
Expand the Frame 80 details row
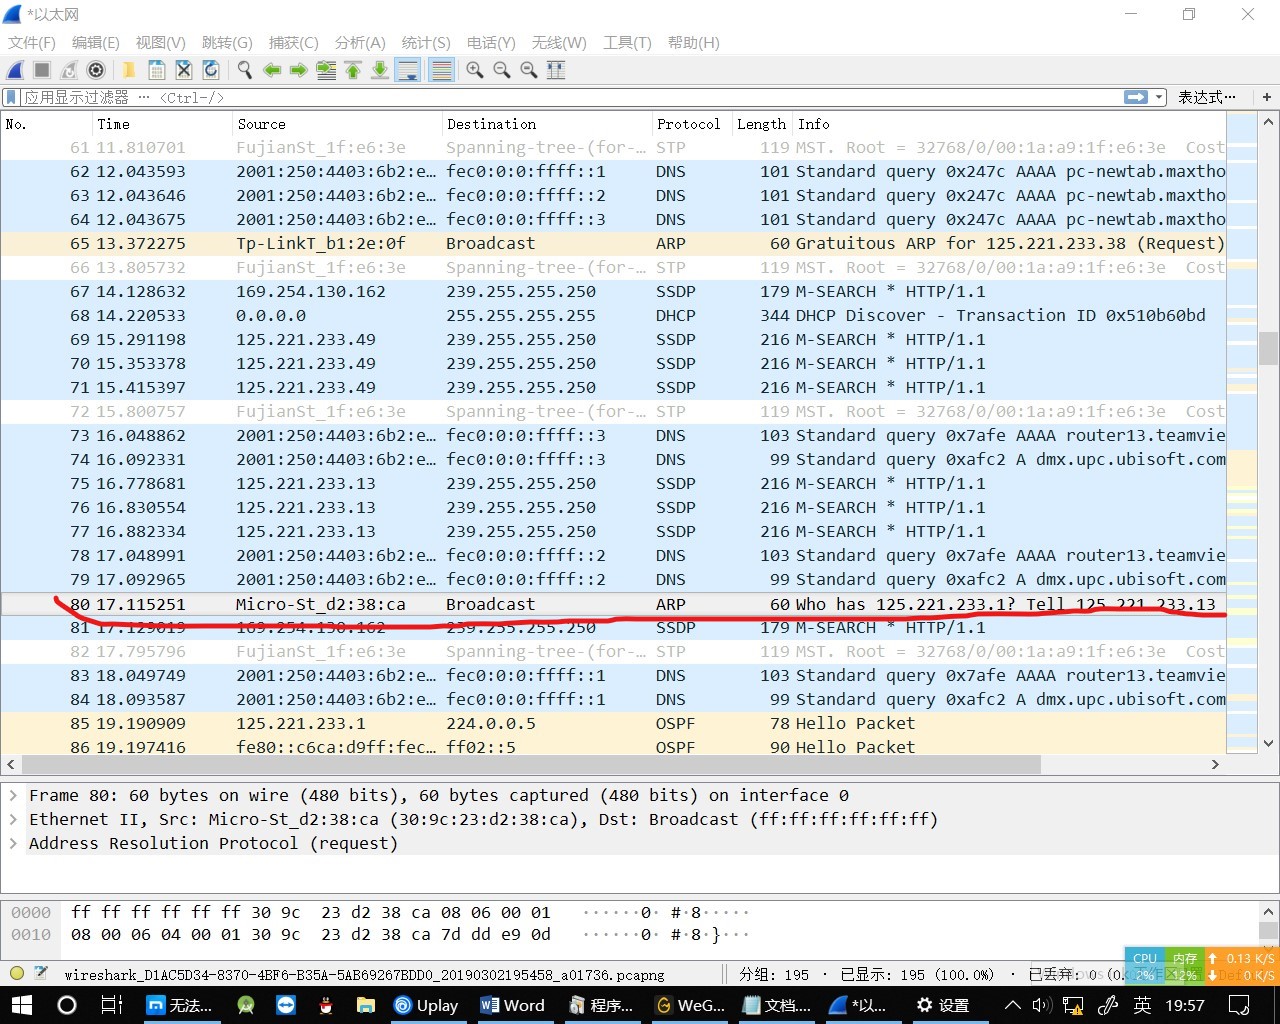point(14,795)
